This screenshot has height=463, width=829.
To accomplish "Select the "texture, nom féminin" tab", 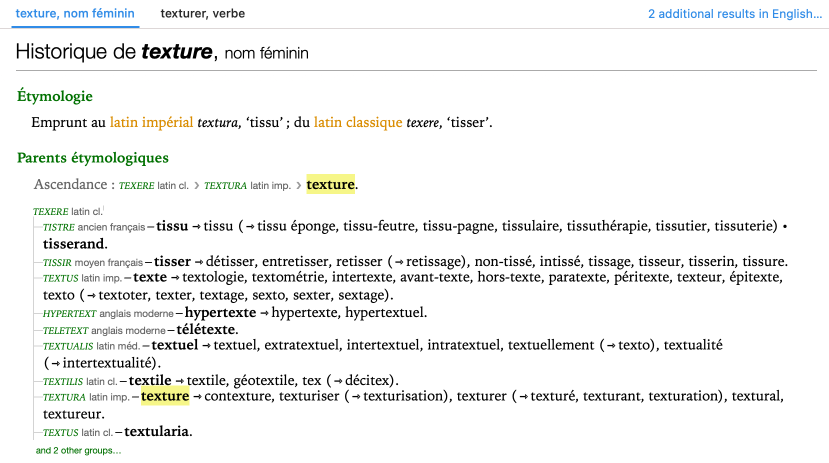I will 77,14.
